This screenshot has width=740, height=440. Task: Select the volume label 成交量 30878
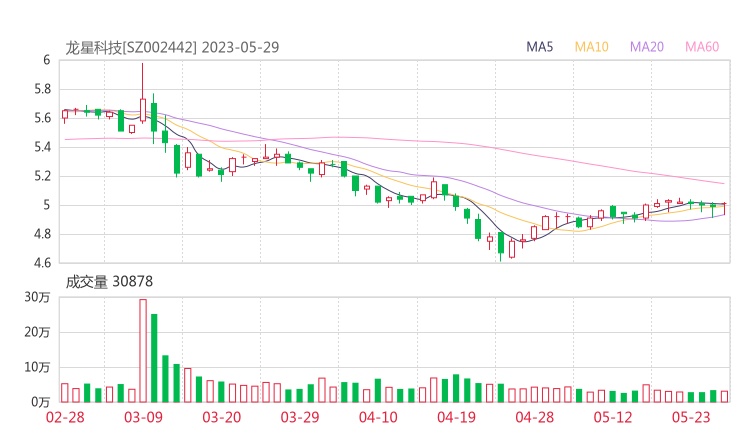(x=109, y=282)
